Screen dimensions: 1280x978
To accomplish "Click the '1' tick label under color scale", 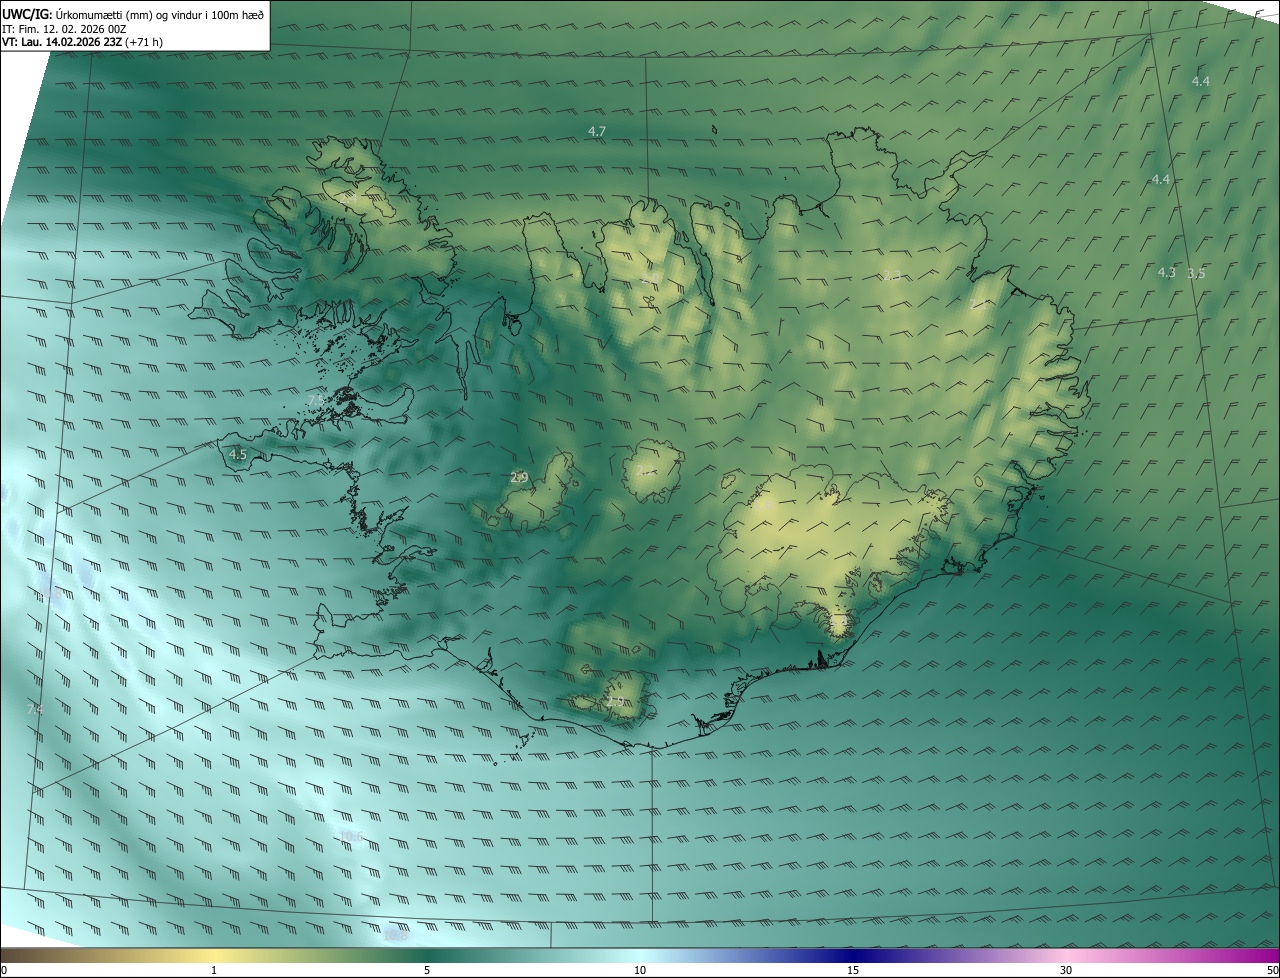I will [x=214, y=970].
